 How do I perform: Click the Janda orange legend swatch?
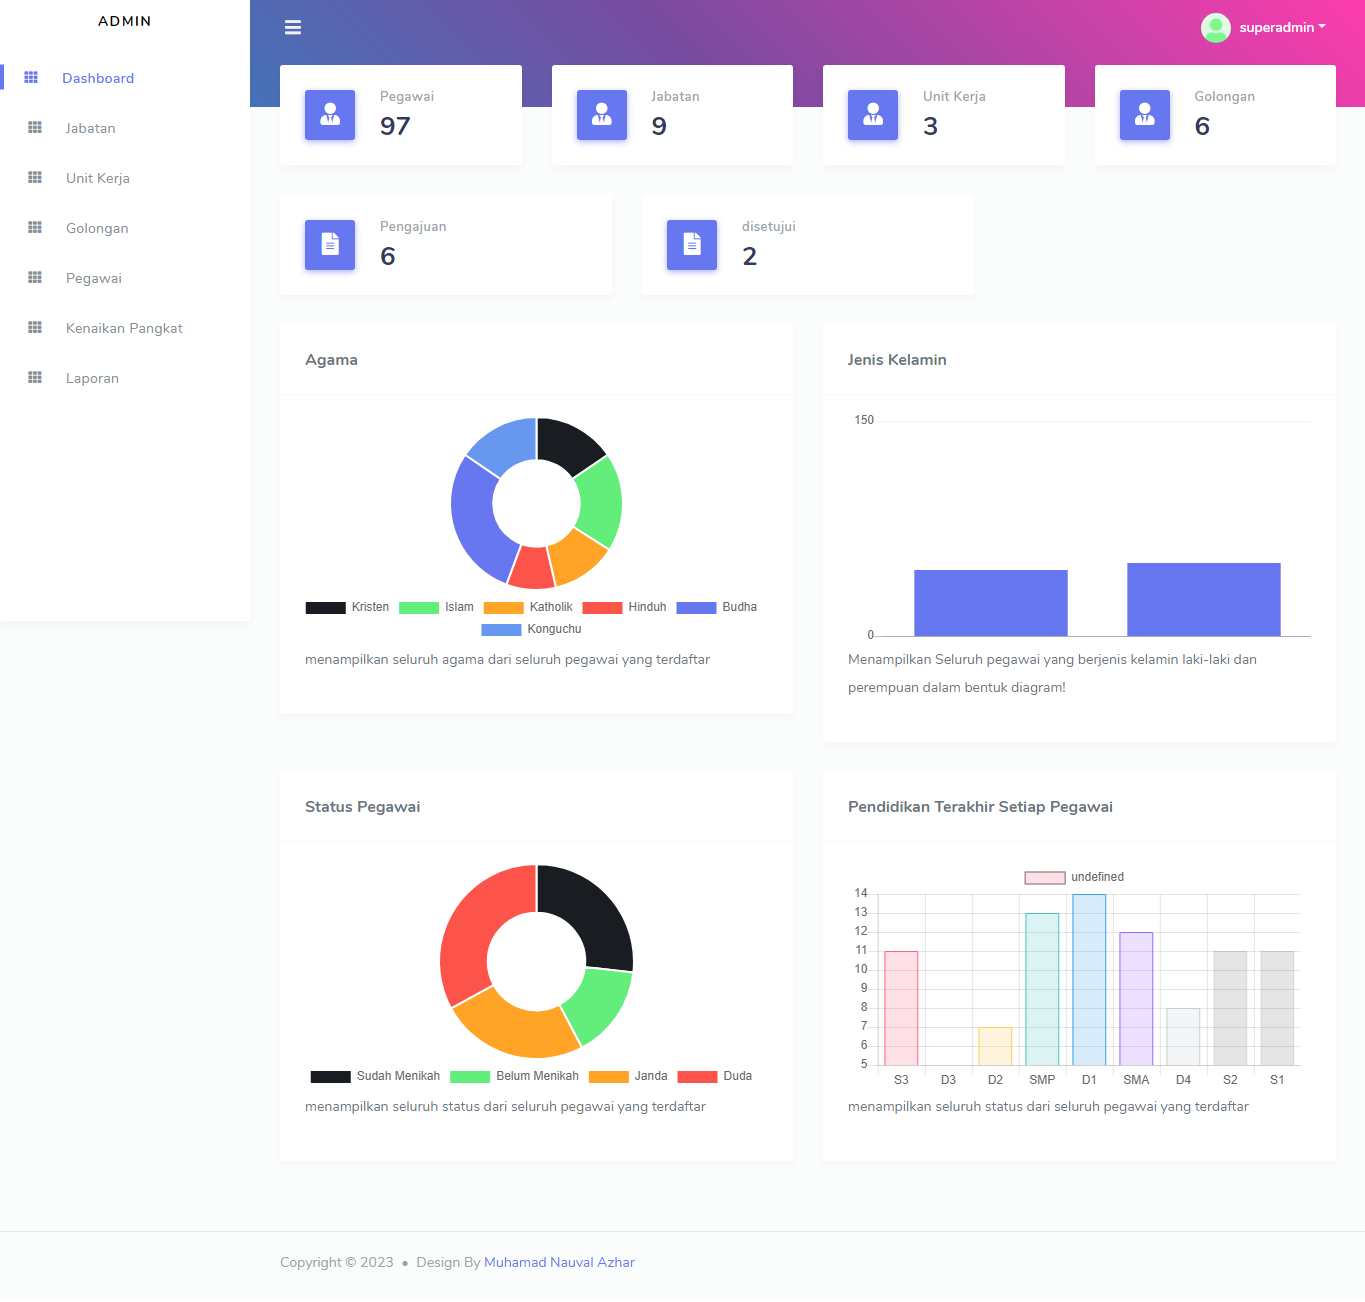pyautogui.click(x=608, y=1077)
